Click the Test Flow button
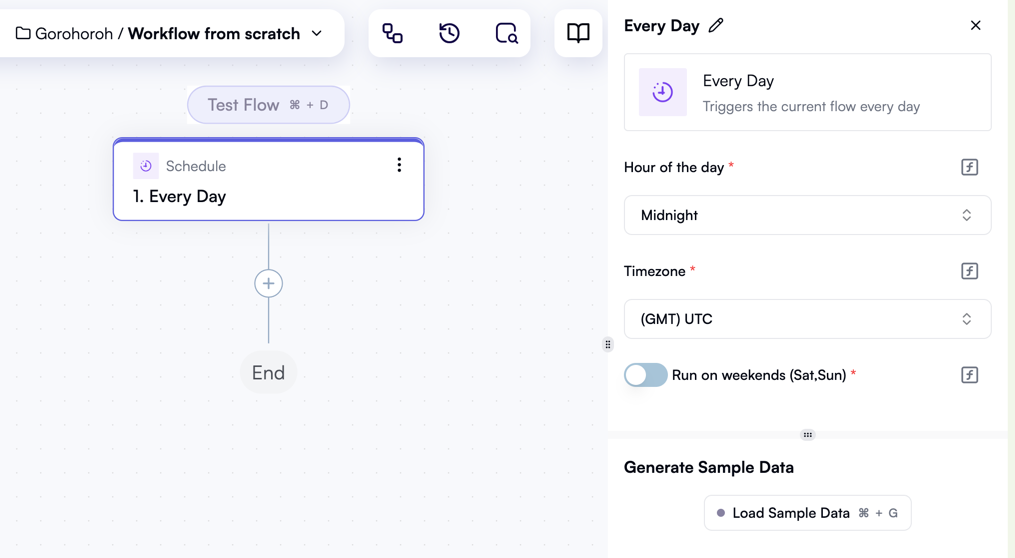This screenshot has width=1015, height=558. pos(269,105)
